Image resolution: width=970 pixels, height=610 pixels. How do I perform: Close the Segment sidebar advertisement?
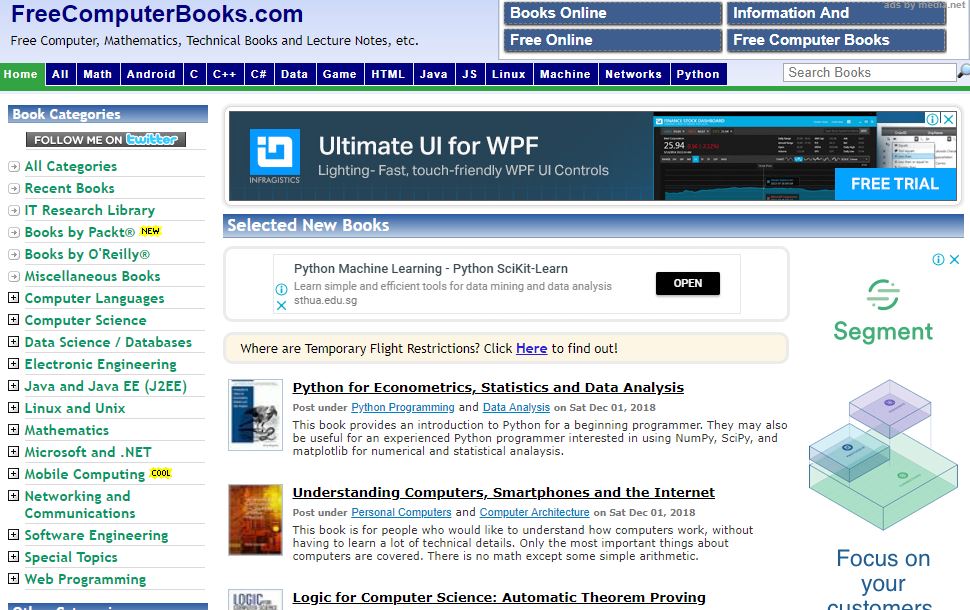(x=954, y=258)
